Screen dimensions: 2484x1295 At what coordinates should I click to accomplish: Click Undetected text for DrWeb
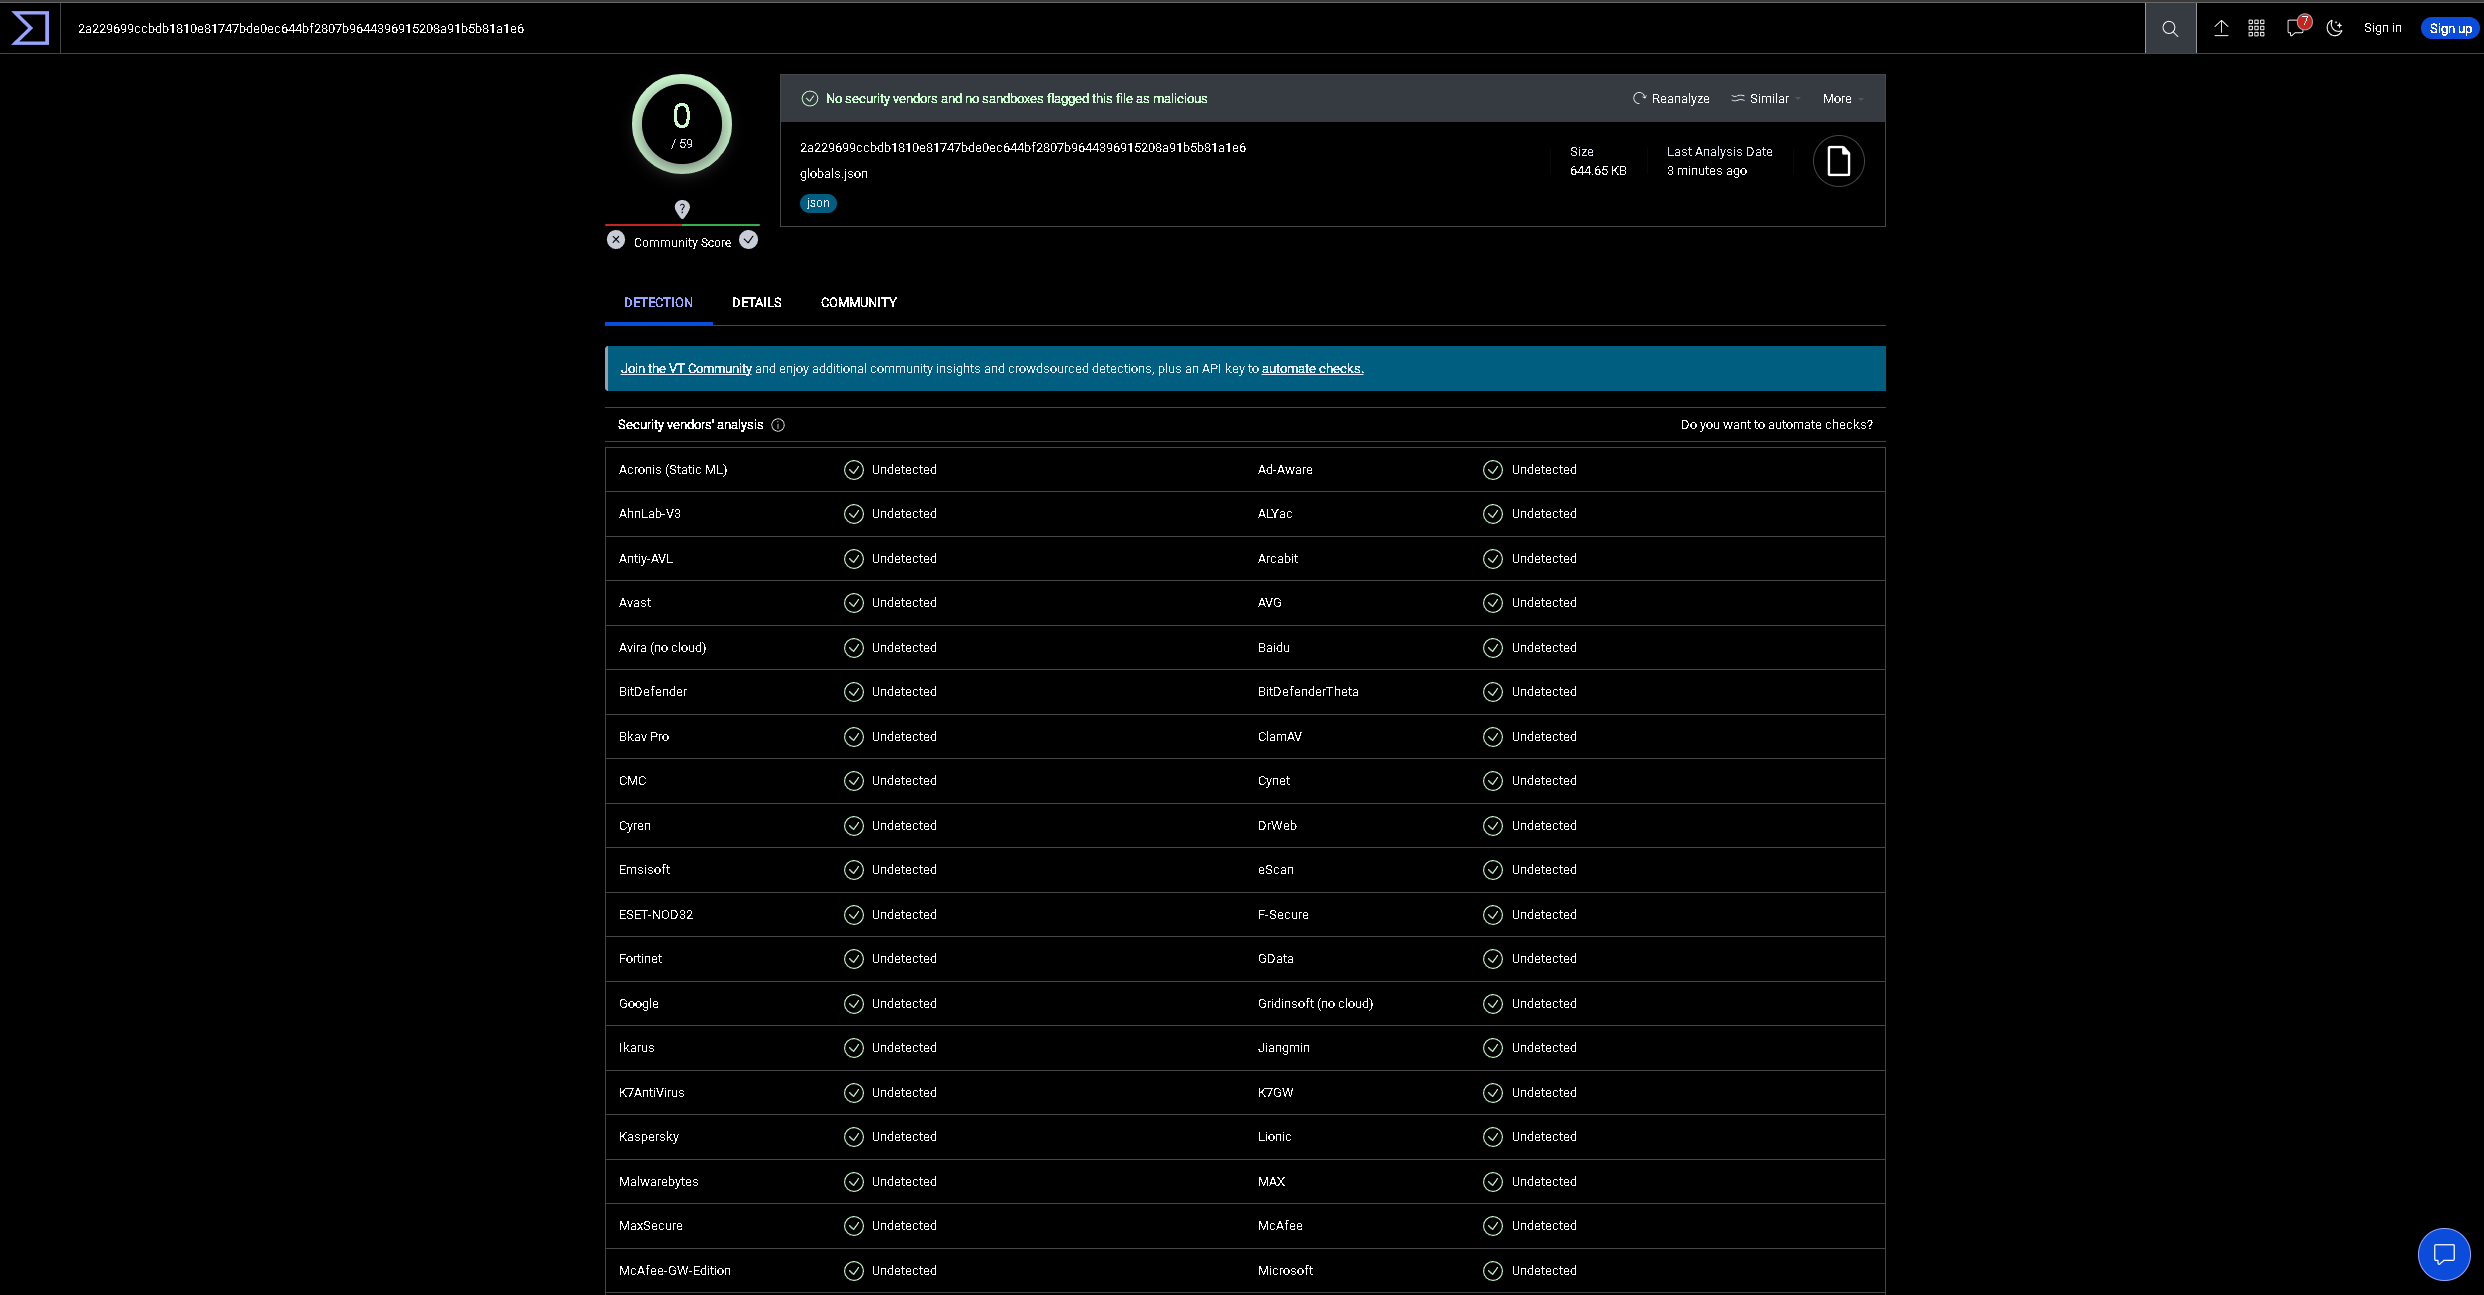(x=1543, y=826)
